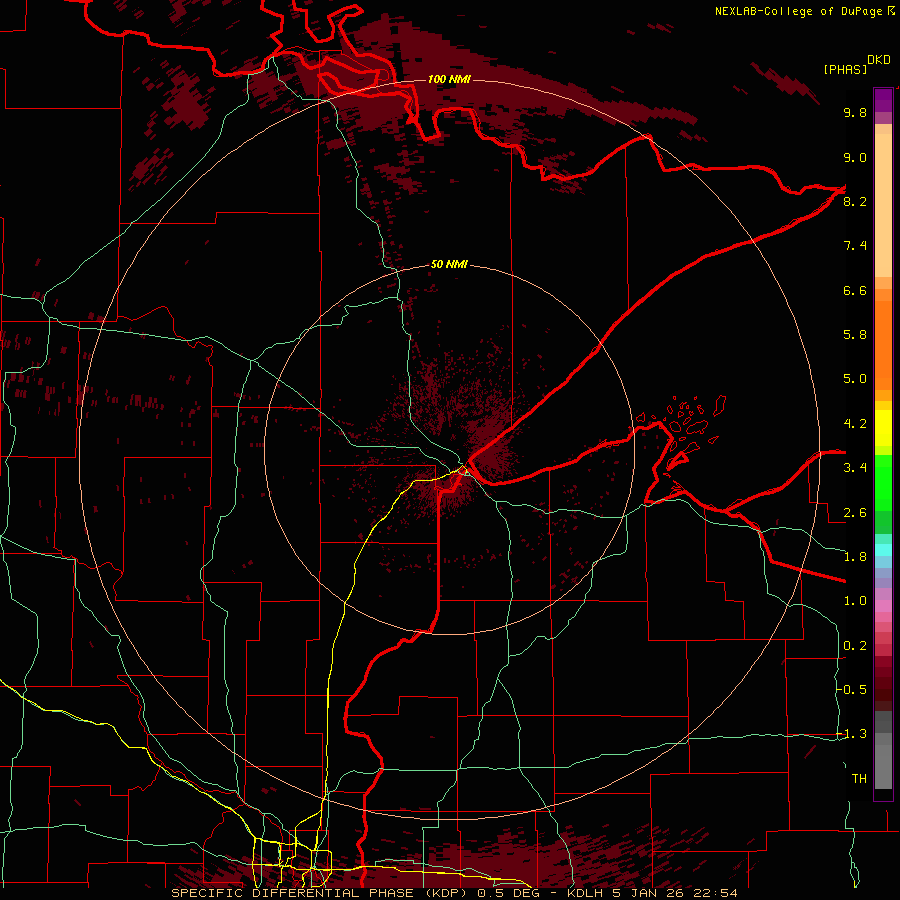Click the 5.8 legend value

[x=855, y=335]
